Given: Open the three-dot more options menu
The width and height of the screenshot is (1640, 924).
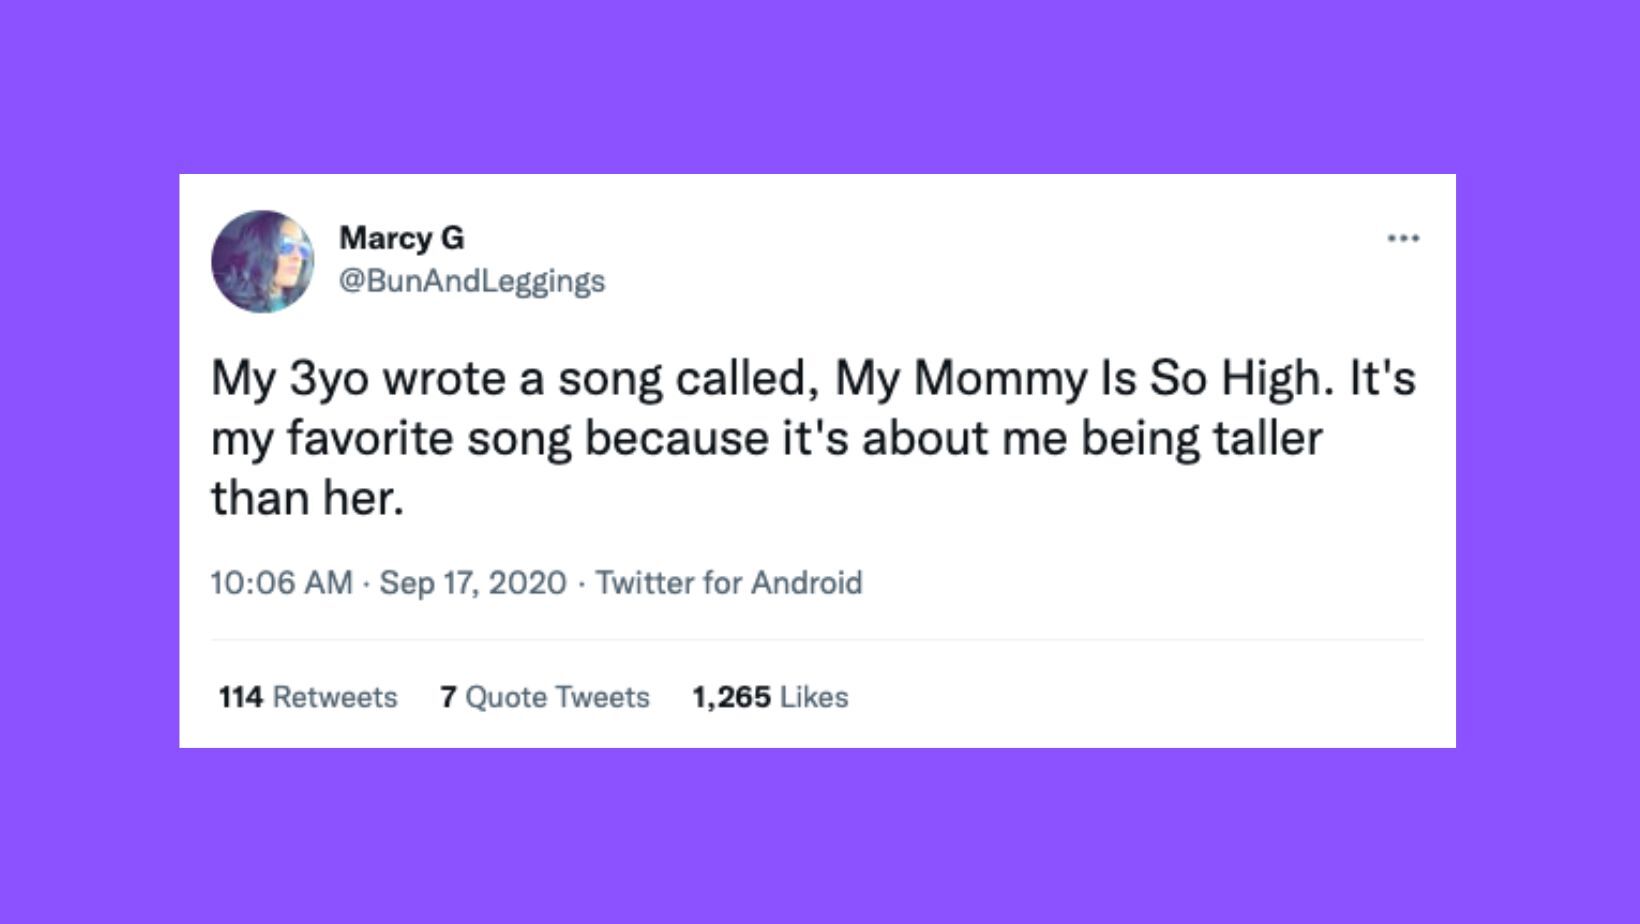Looking at the screenshot, I should coord(1403,238).
